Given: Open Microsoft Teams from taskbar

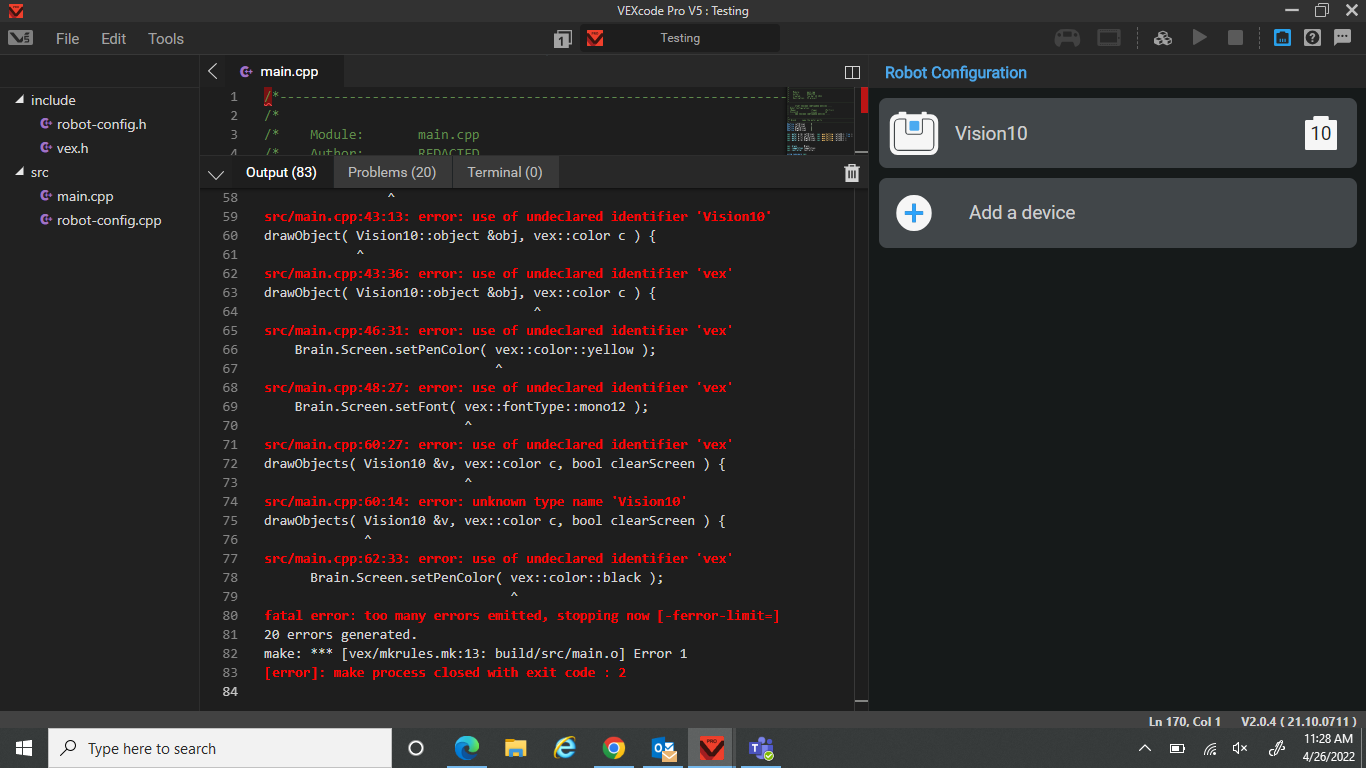Looking at the screenshot, I should 761,748.
